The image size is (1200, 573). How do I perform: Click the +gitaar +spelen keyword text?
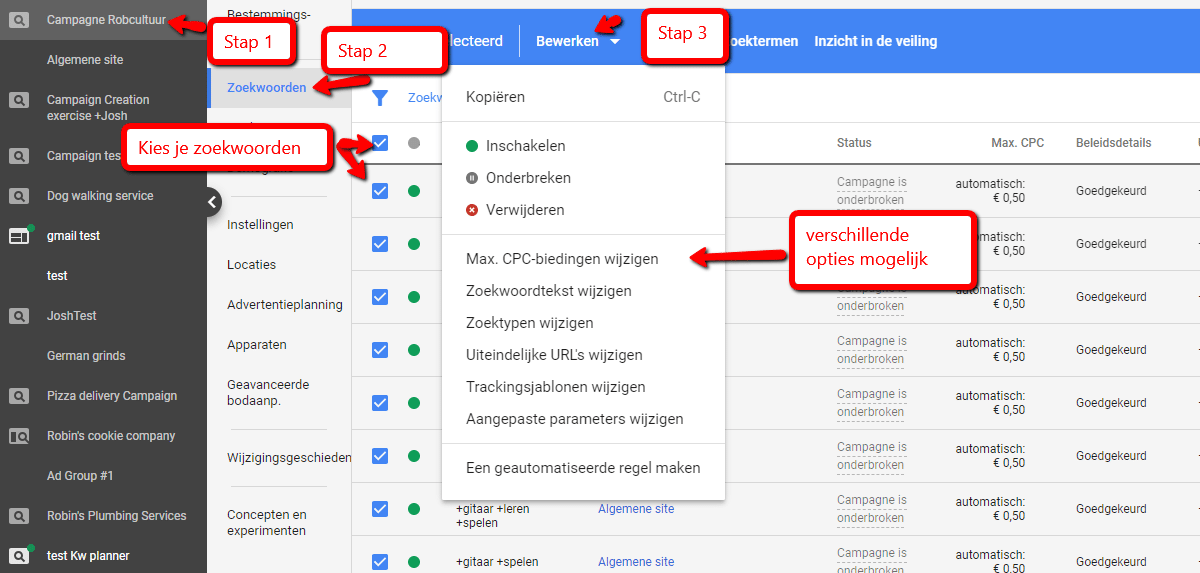click(497, 562)
